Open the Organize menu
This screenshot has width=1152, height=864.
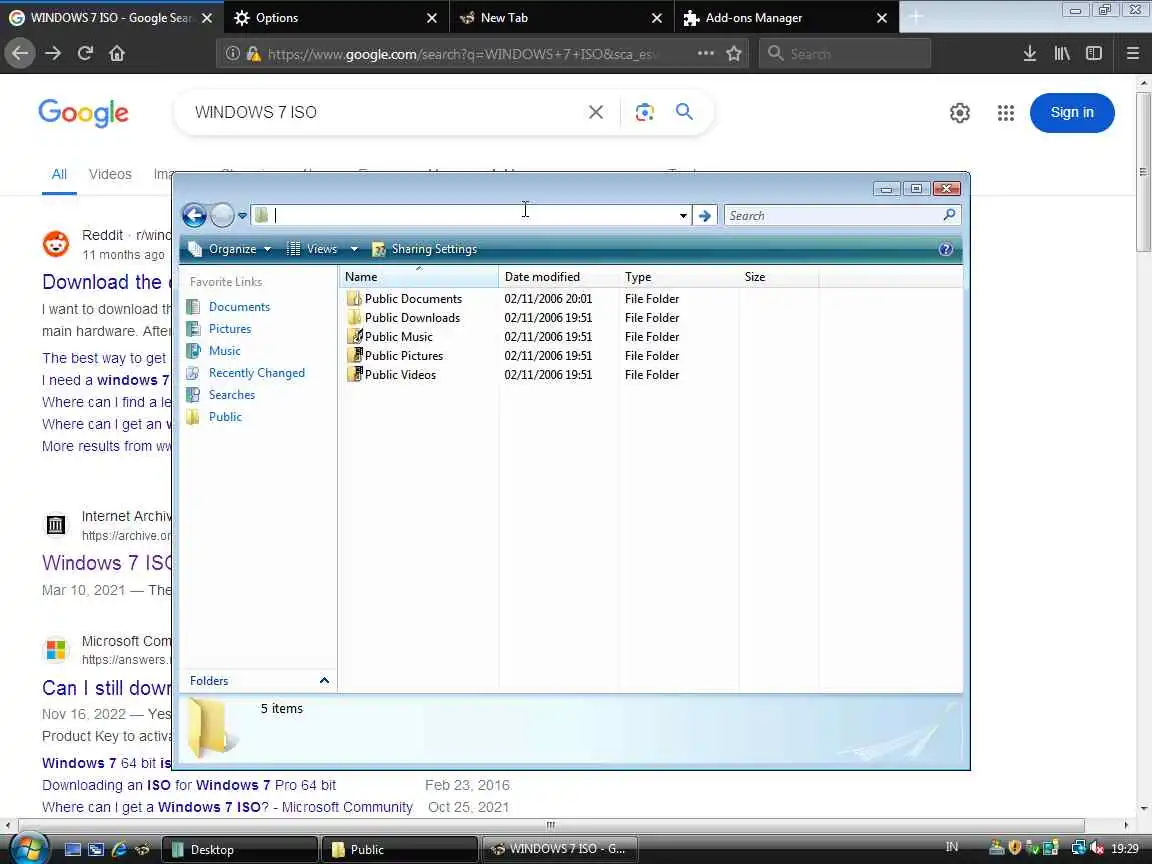(230, 249)
